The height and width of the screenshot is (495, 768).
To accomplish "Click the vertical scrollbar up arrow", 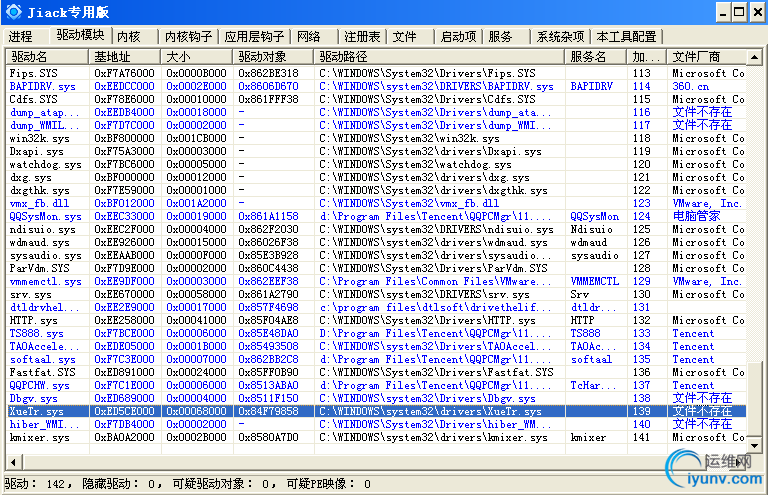I will [754, 57].
